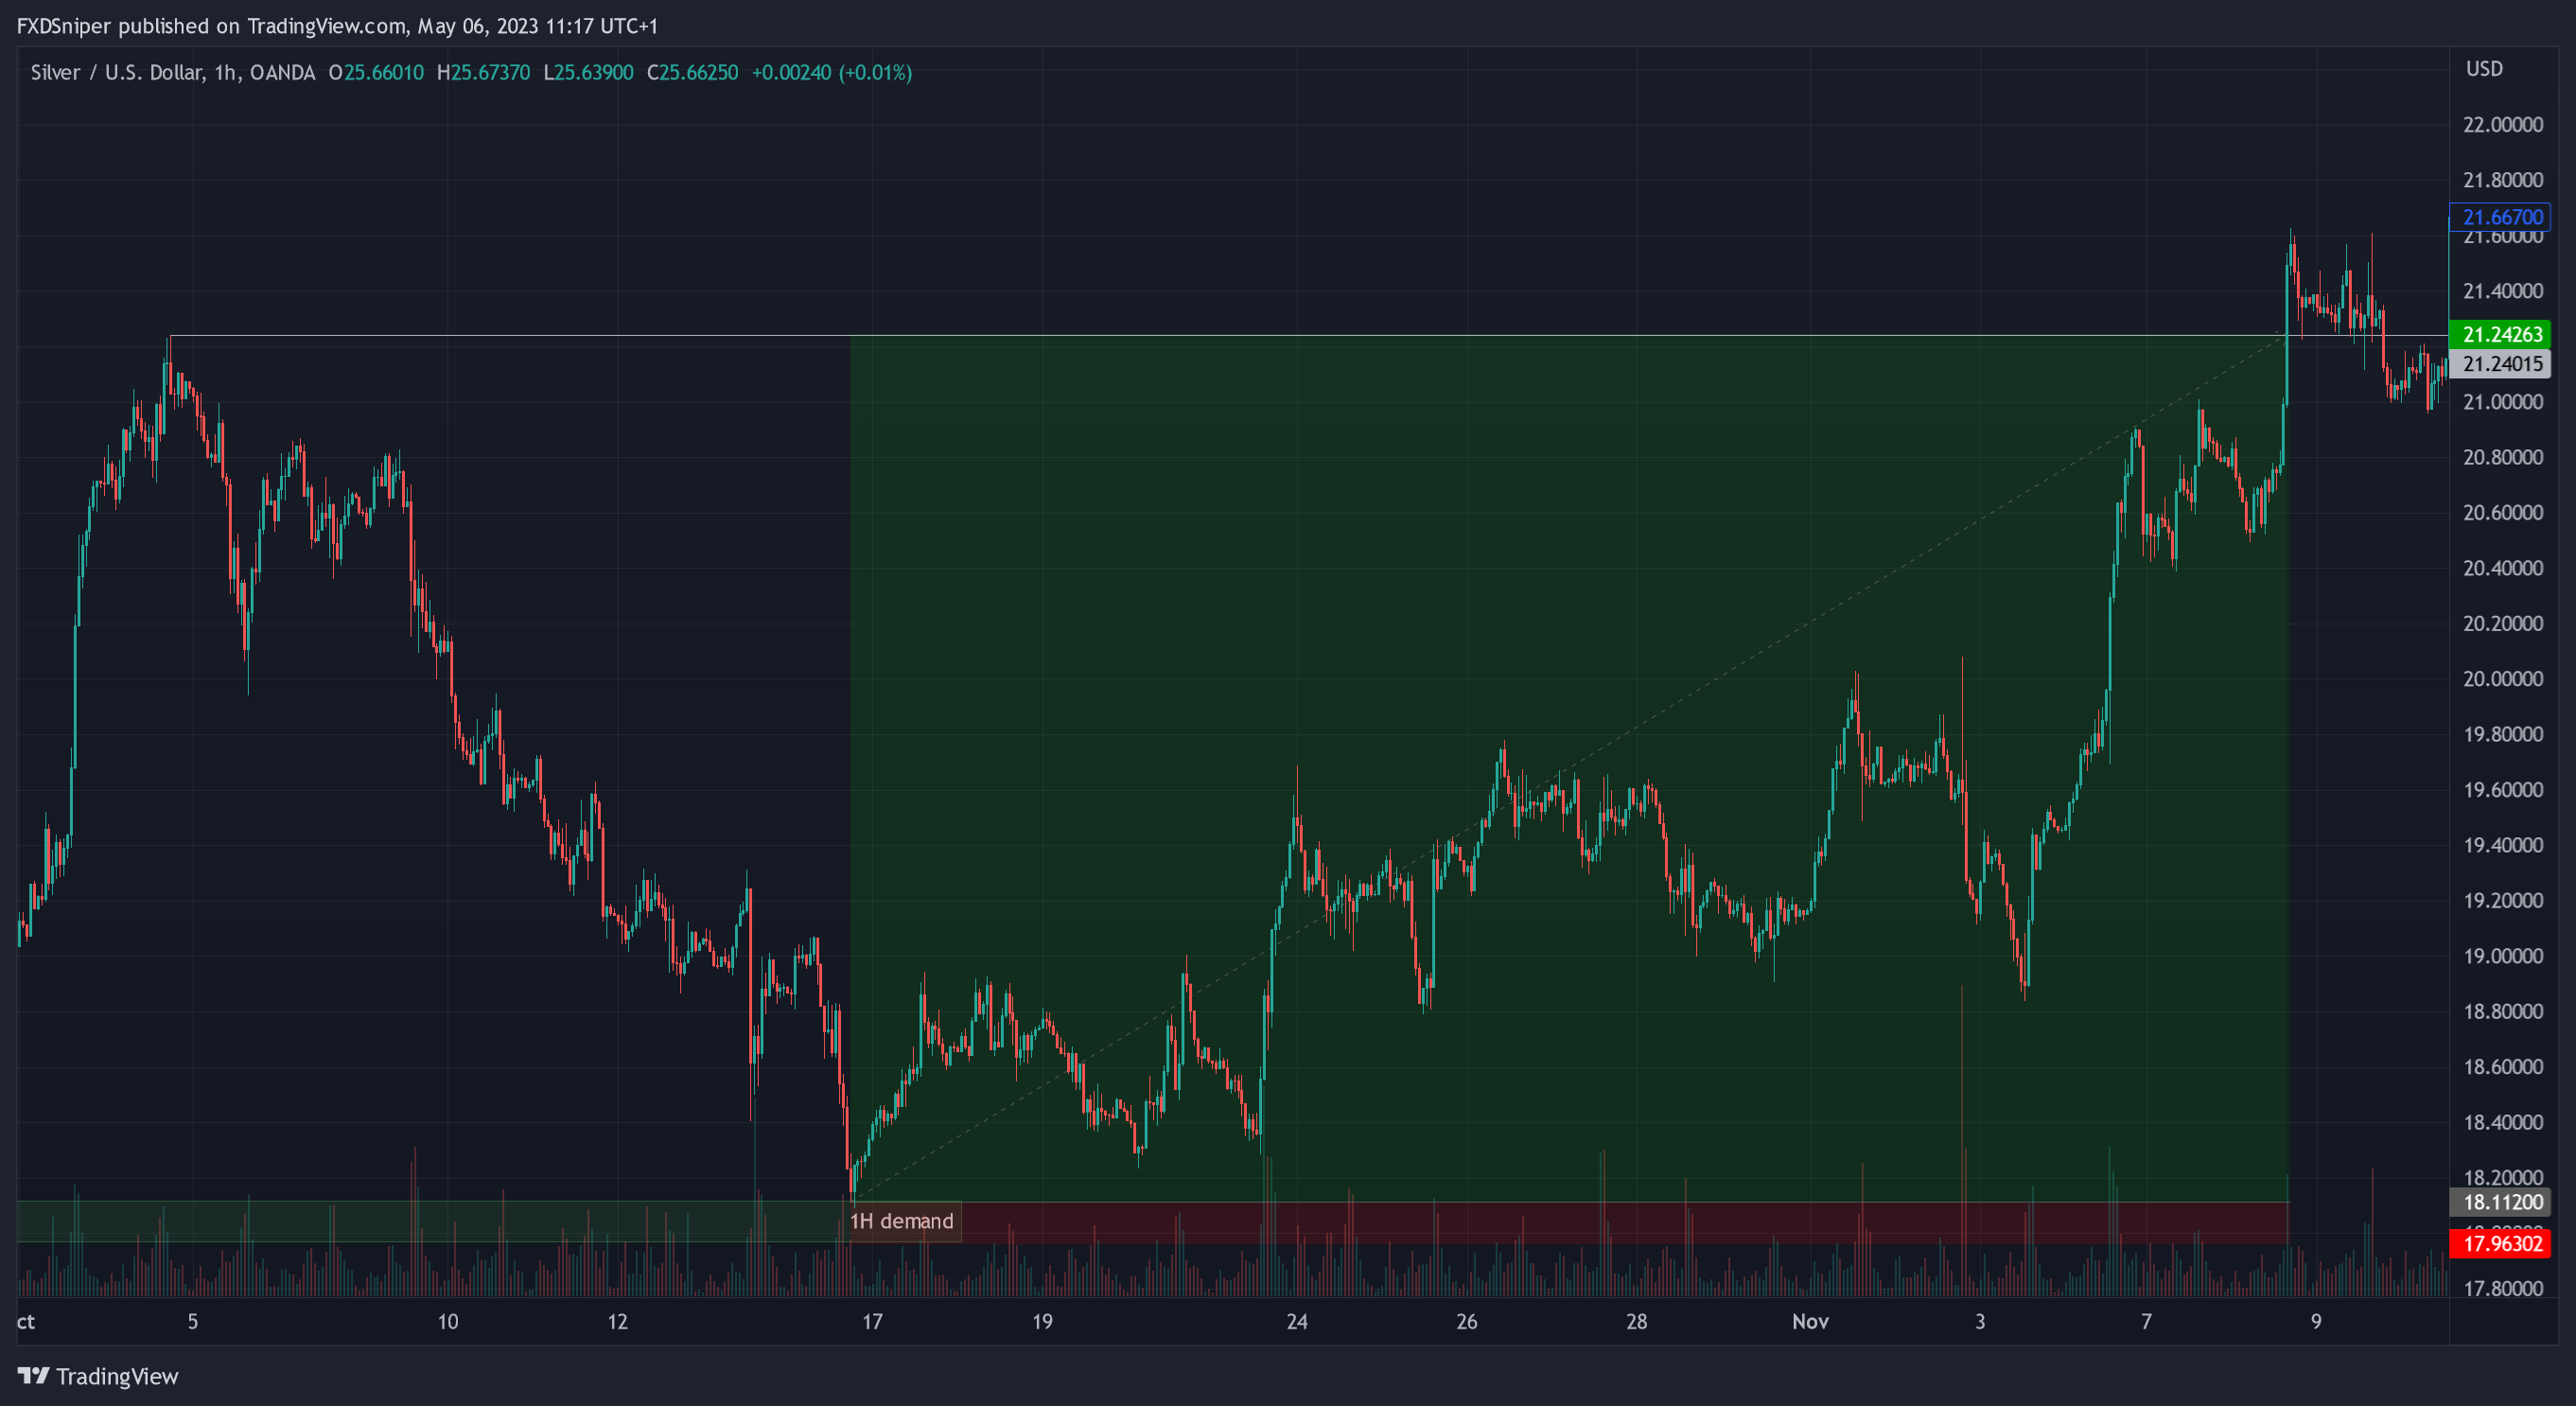2576x1406 pixels.
Task: Click the TradingView brand text
Action: click(x=117, y=1376)
